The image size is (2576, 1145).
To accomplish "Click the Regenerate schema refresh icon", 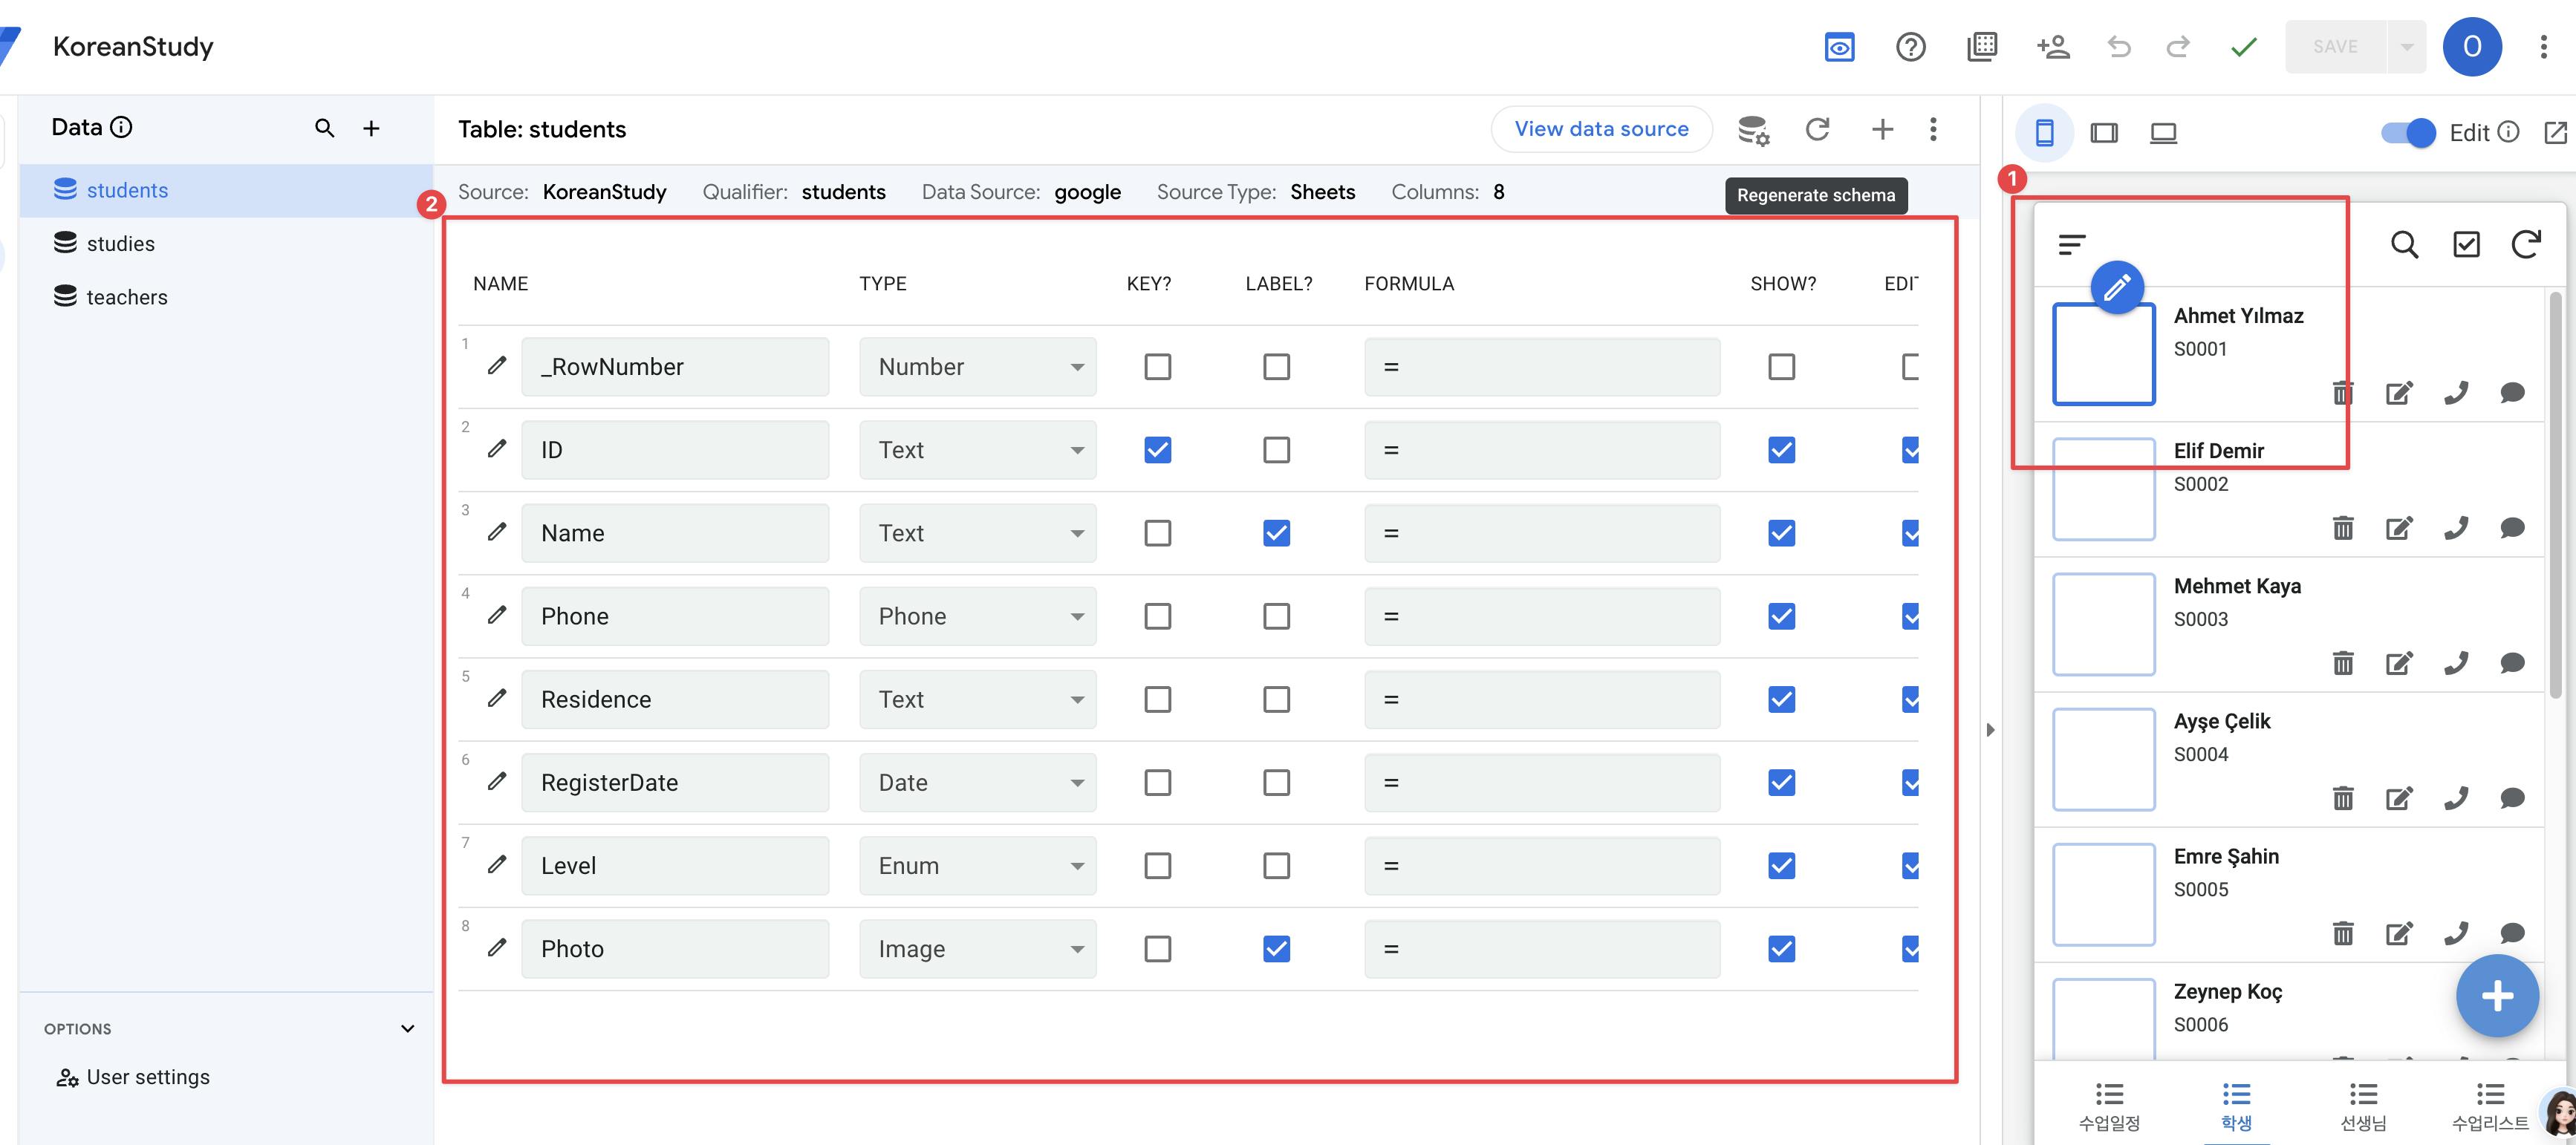I will tap(1817, 129).
